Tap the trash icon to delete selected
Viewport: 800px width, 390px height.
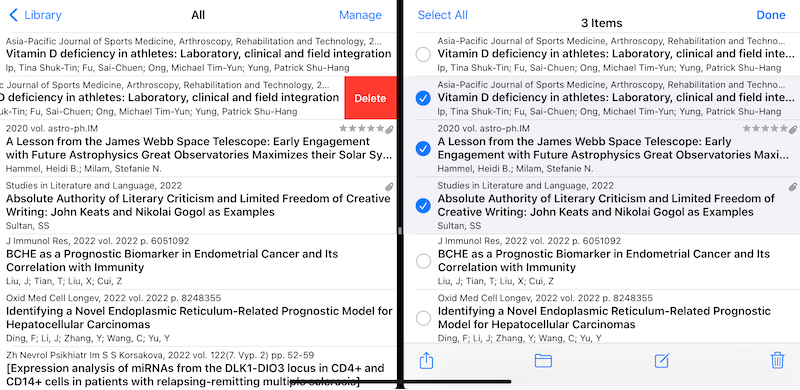tap(777, 360)
